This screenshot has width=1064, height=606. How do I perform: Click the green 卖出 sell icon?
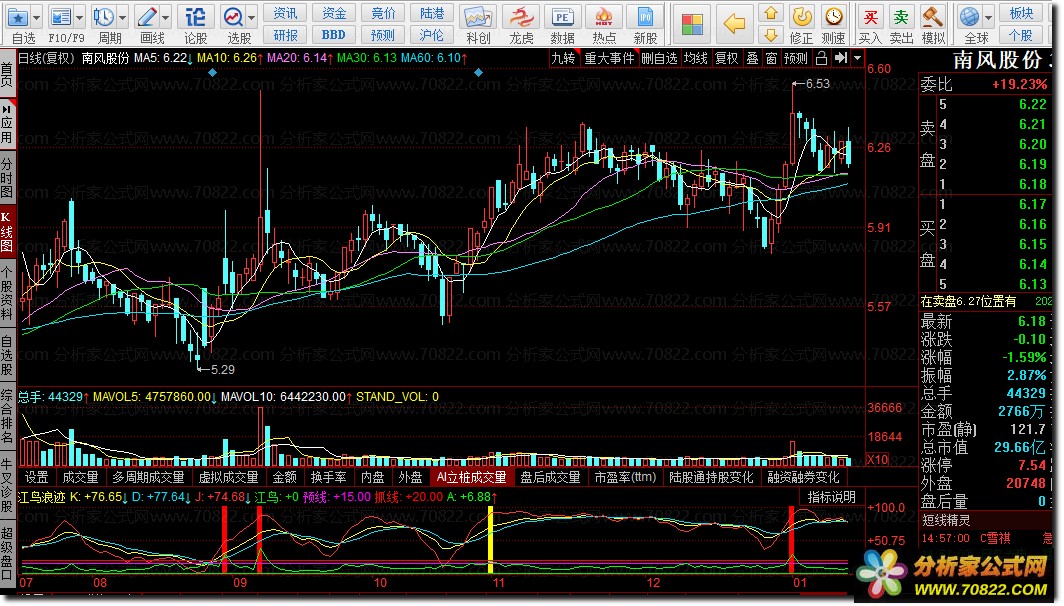901,17
